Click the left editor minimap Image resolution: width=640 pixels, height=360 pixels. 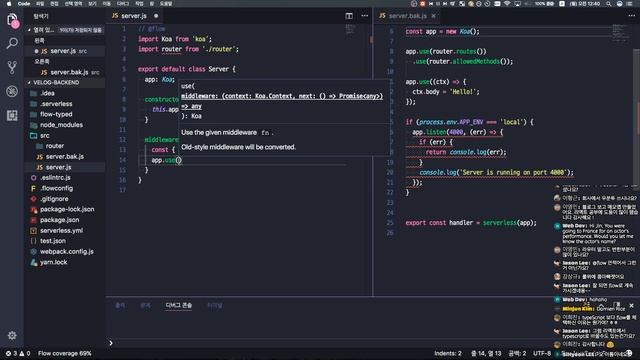coord(351,29)
